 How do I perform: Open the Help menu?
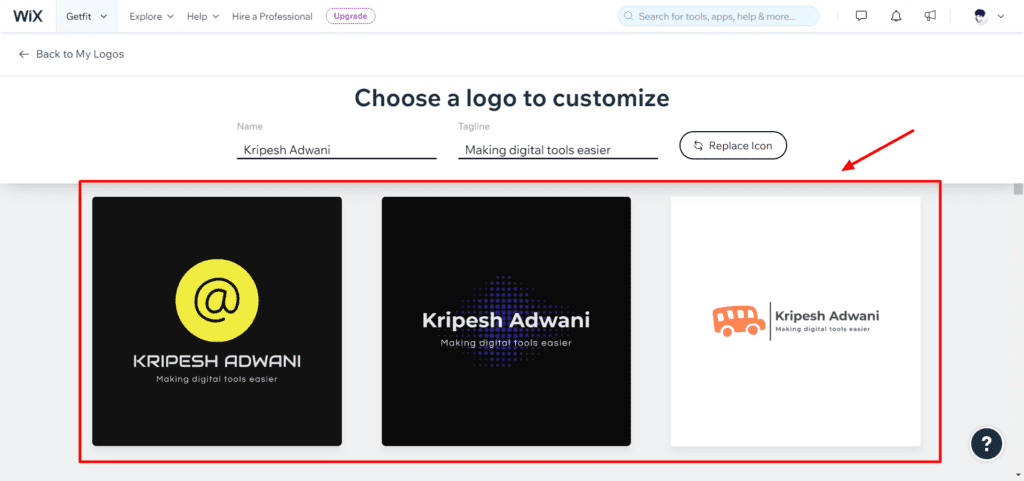pyautogui.click(x=203, y=16)
